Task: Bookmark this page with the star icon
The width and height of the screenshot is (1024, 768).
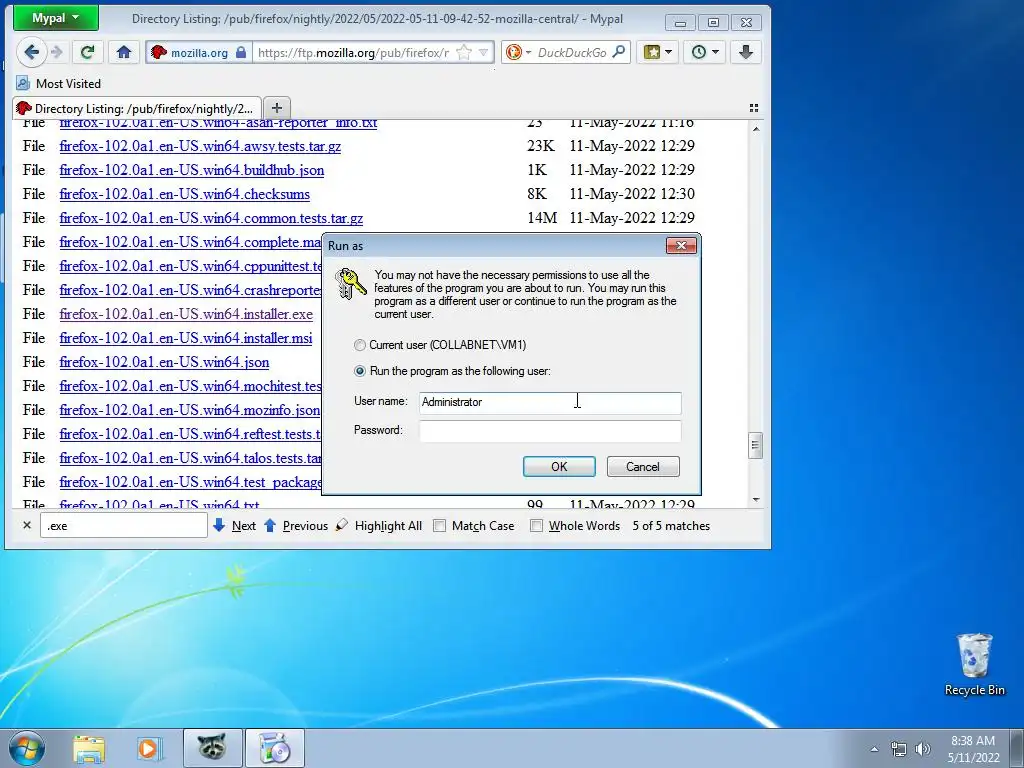Action: pyautogui.click(x=464, y=52)
